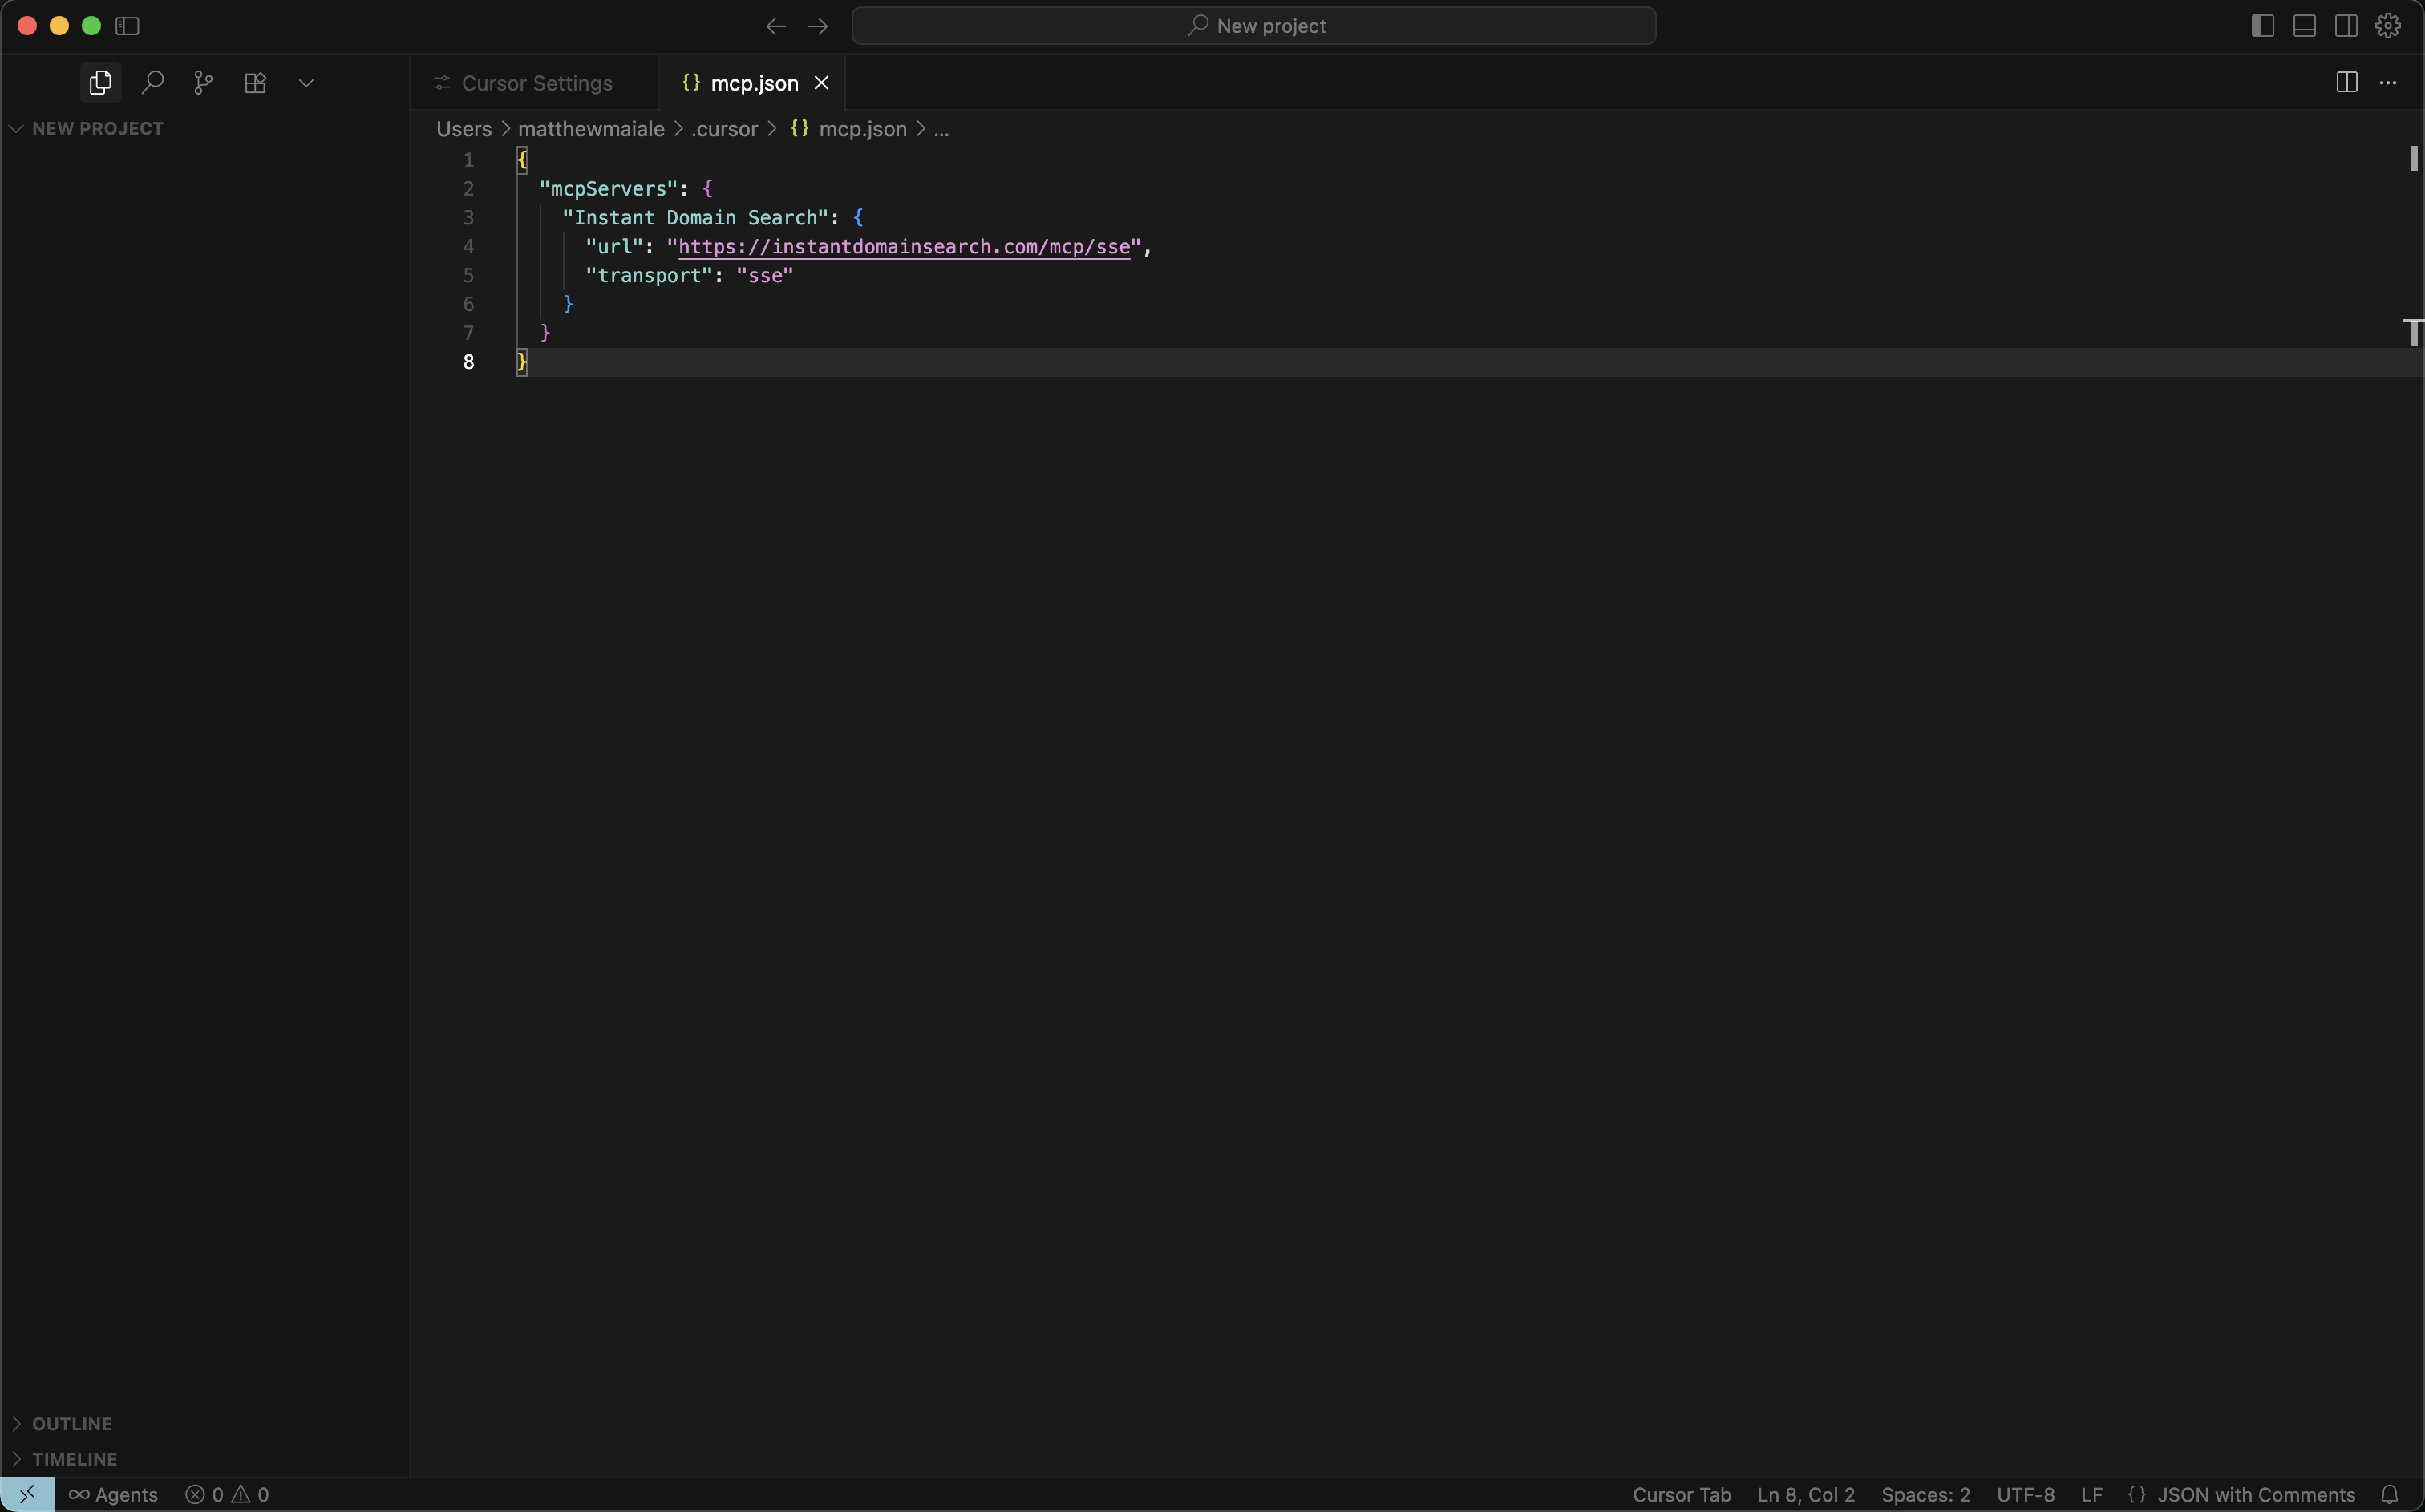Viewport: 2425px width, 1512px height.
Task: Change encoding via UTF-8
Action: click(2025, 1494)
